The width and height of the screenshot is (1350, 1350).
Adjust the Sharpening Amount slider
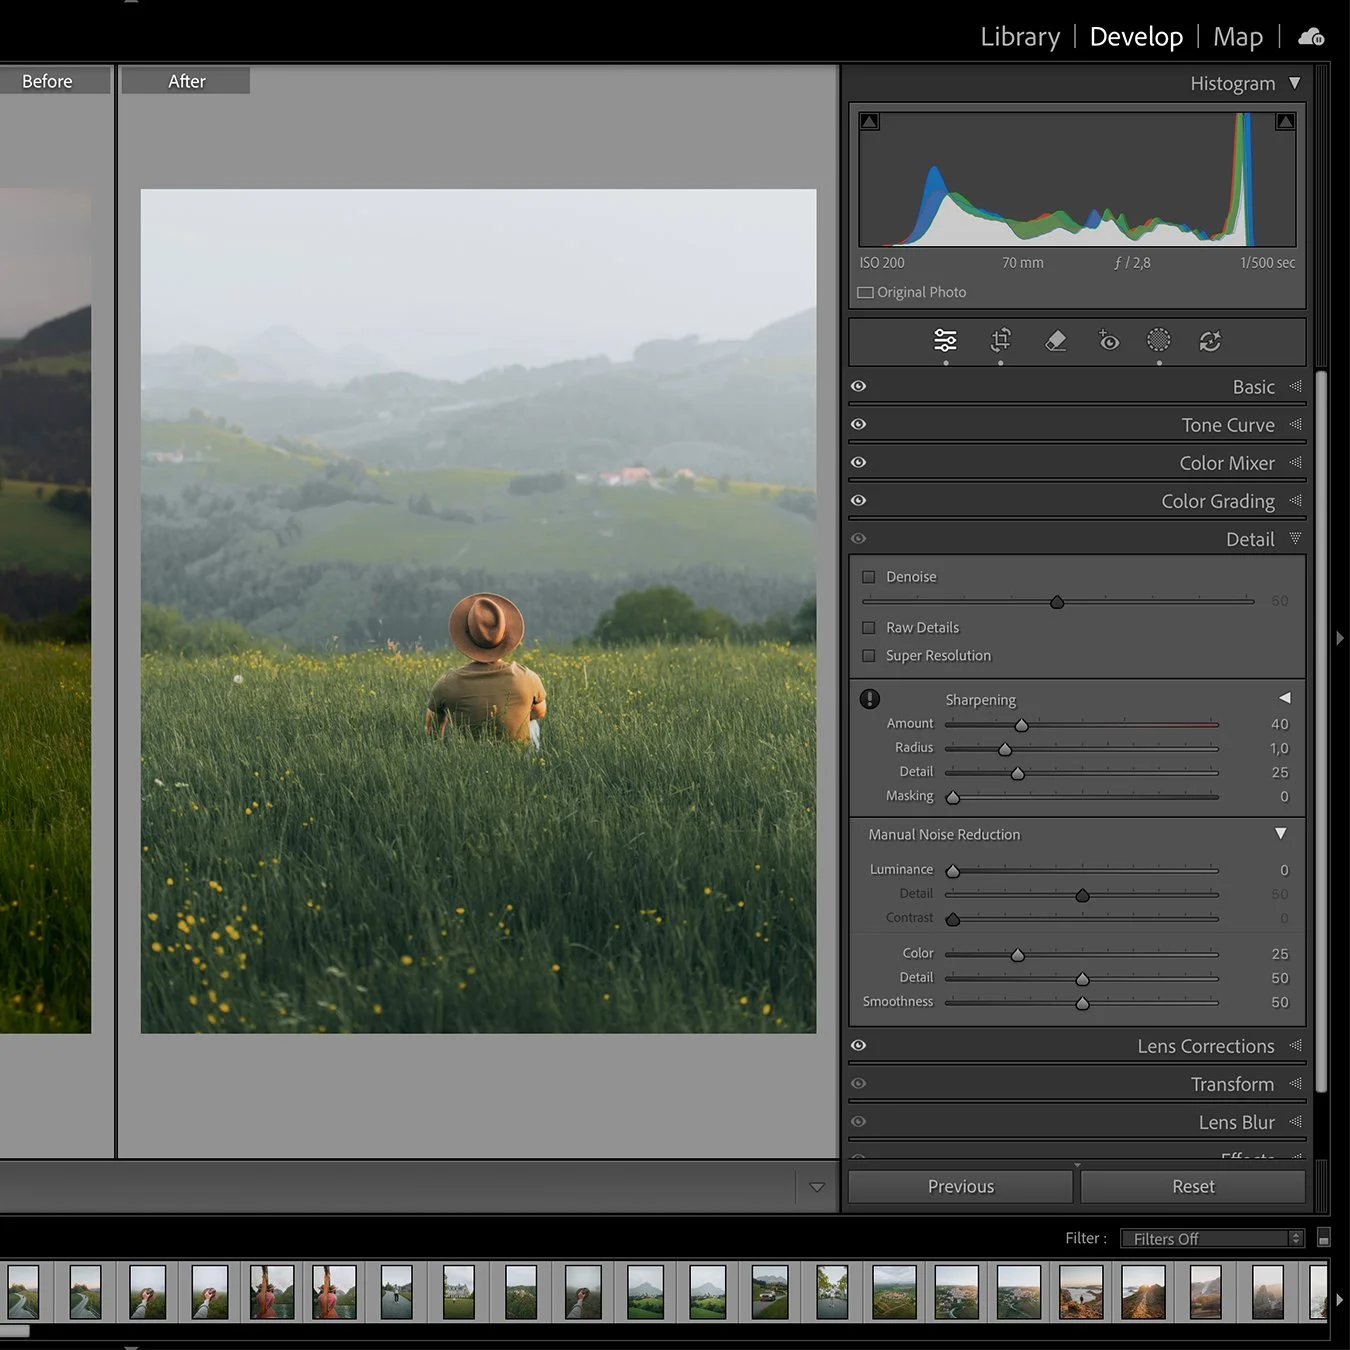tap(1021, 724)
